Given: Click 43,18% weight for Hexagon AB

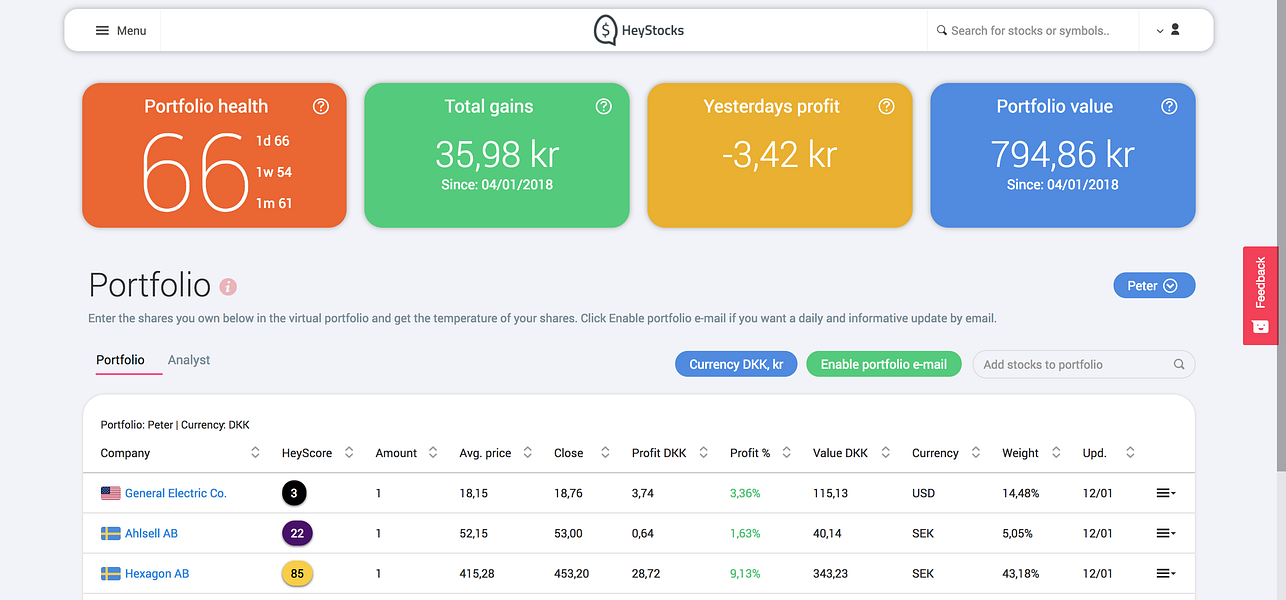Looking at the screenshot, I should [x=1021, y=574].
